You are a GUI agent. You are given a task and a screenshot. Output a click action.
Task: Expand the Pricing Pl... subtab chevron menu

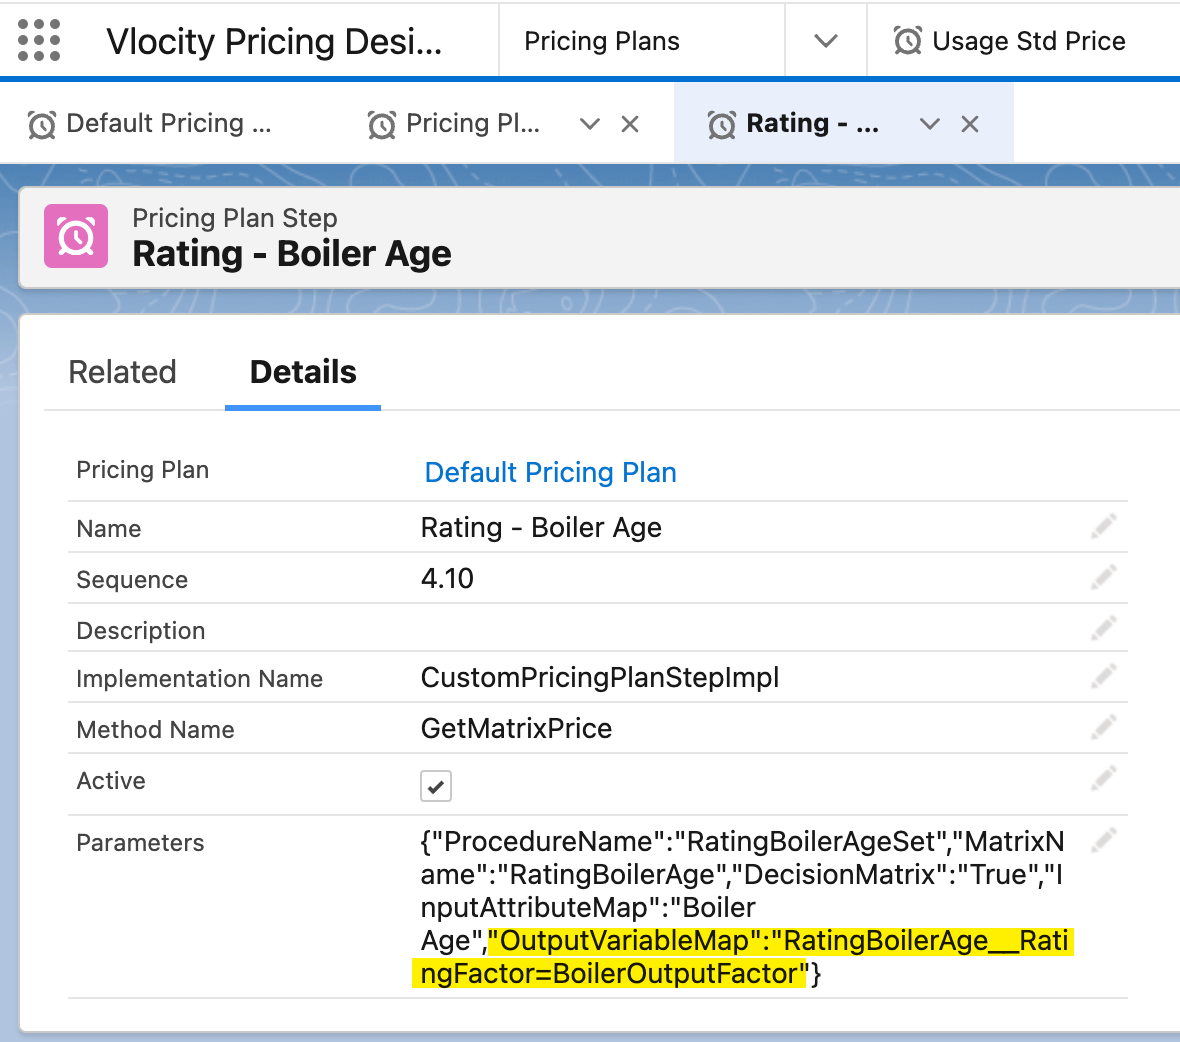pyautogui.click(x=590, y=124)
